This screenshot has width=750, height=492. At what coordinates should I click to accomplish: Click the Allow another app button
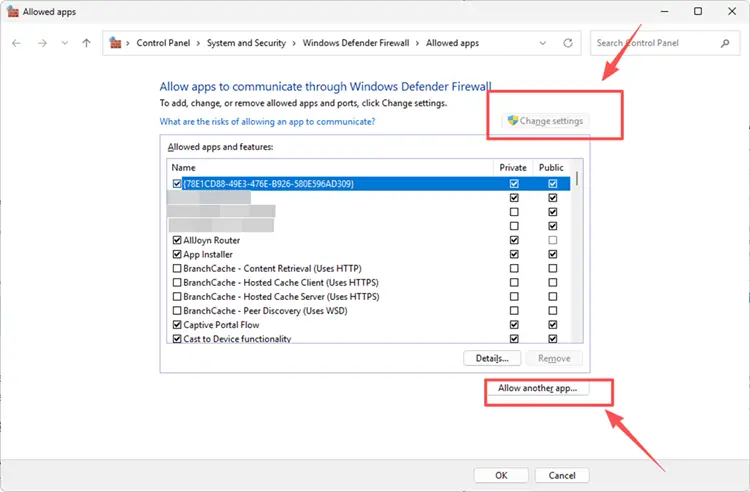[538, 388]
